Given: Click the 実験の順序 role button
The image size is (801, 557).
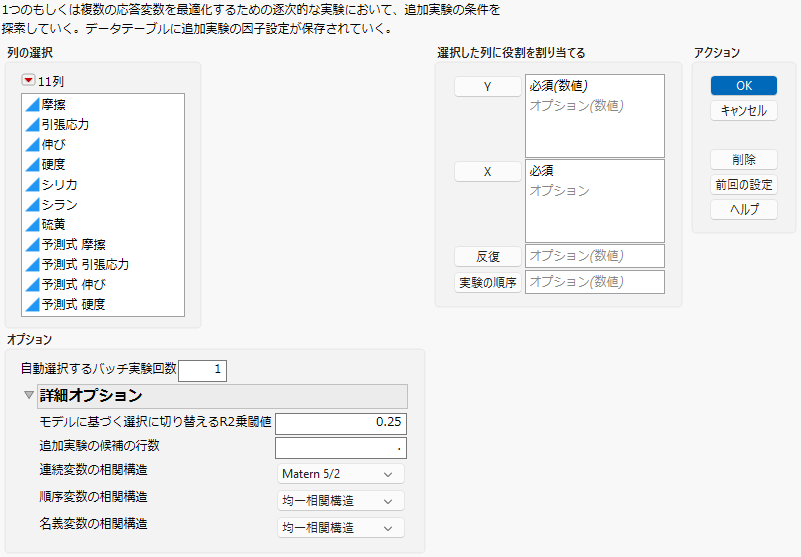Looking at the screenshot, I should 488,283.
